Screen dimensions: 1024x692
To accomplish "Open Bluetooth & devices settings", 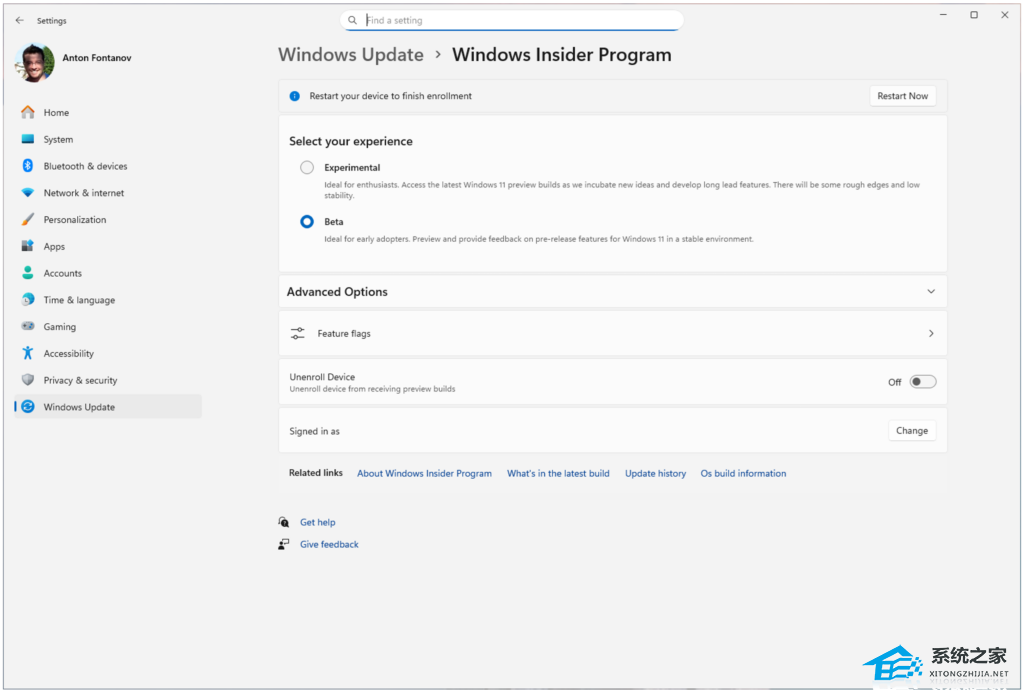I will (x=108, y=166).
